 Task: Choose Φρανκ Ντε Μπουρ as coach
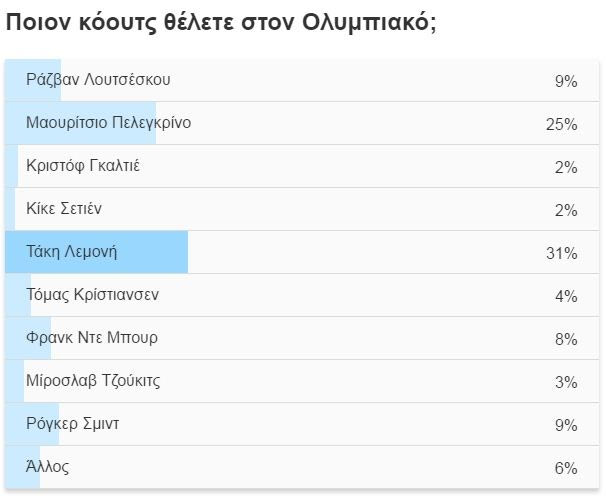click(x=92, y=338)
